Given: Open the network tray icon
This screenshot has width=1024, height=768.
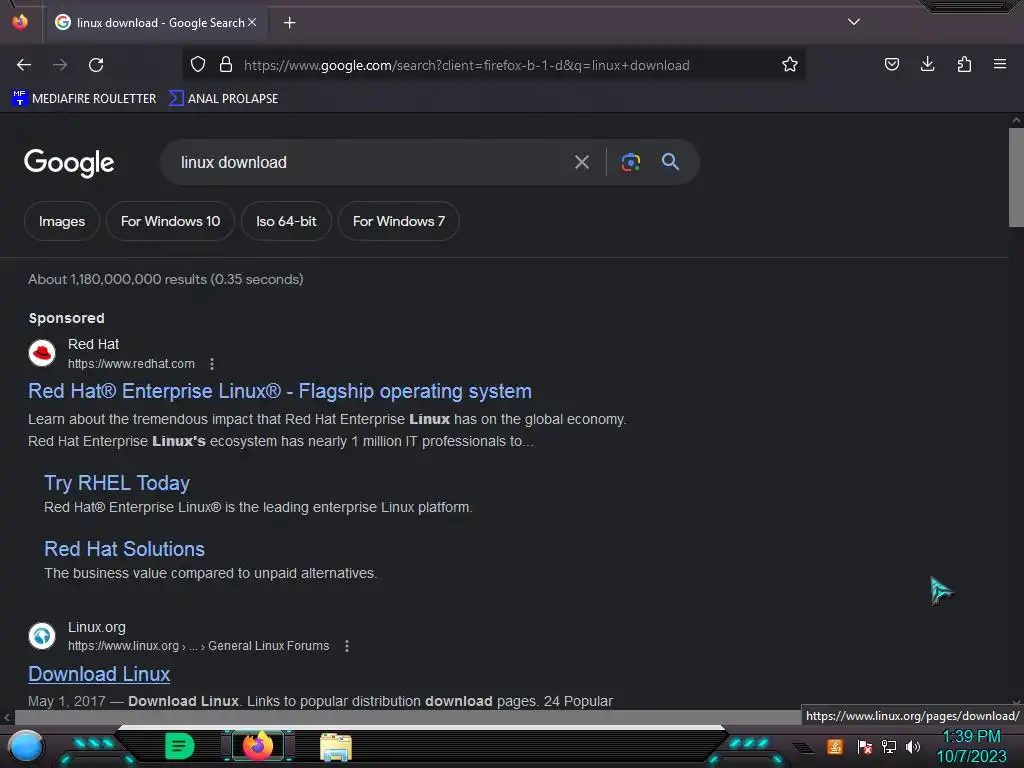Looking at the screenshot, I should 889,746.
